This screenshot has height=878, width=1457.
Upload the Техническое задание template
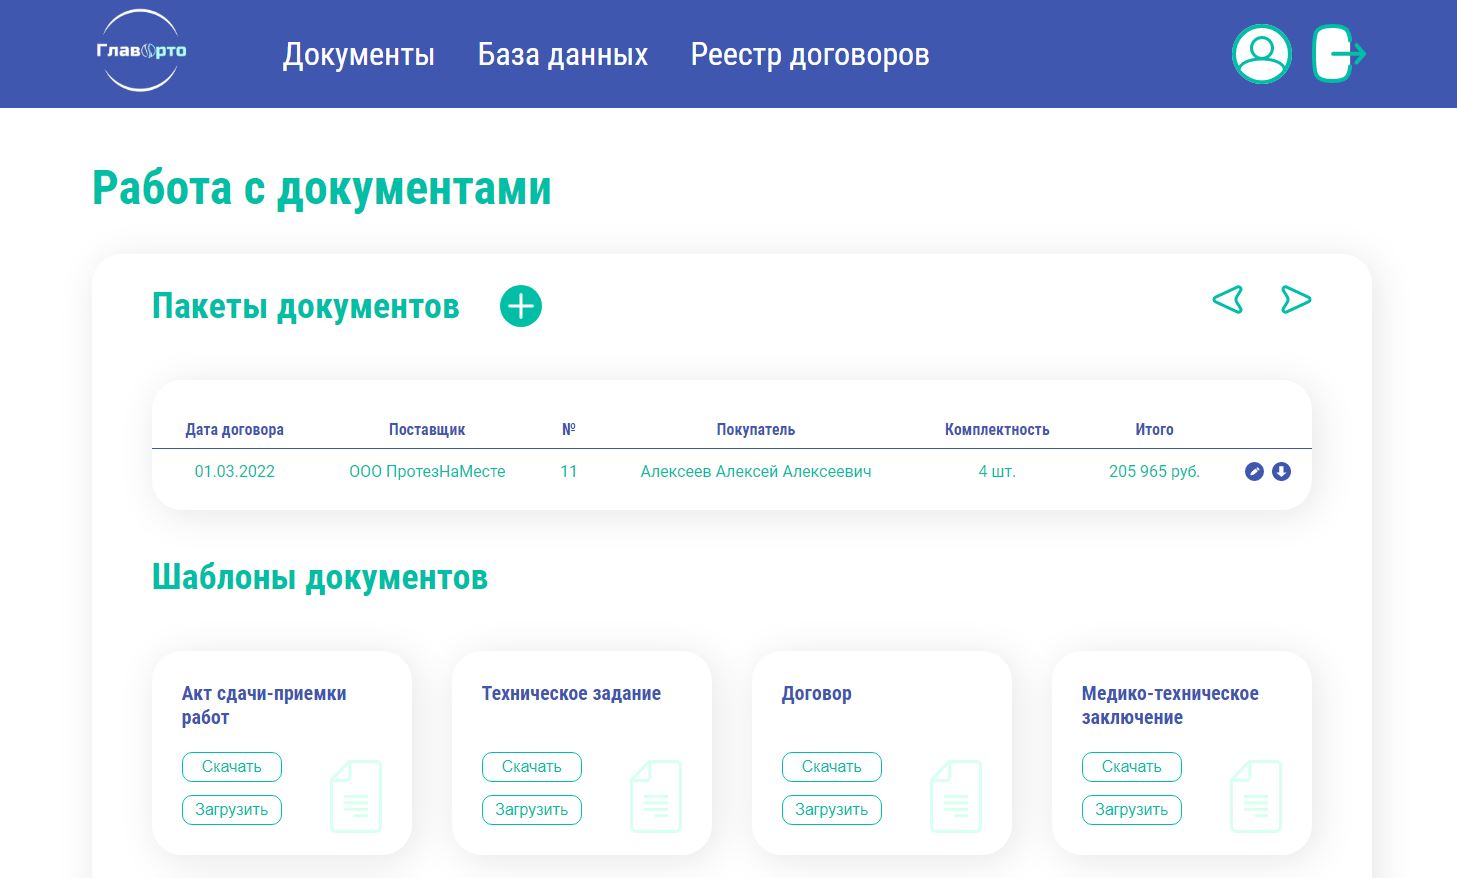[x=532, y=810]
